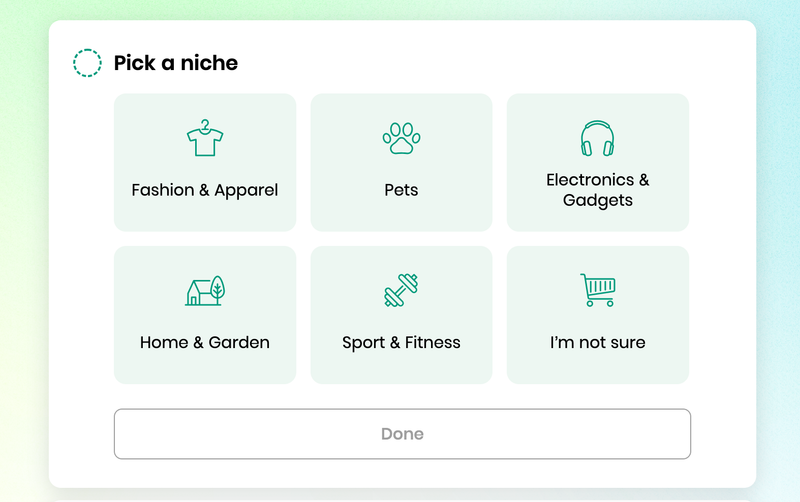
Task: Click the headphones icon
Action: pyautogui.click(x=597, y=138)
